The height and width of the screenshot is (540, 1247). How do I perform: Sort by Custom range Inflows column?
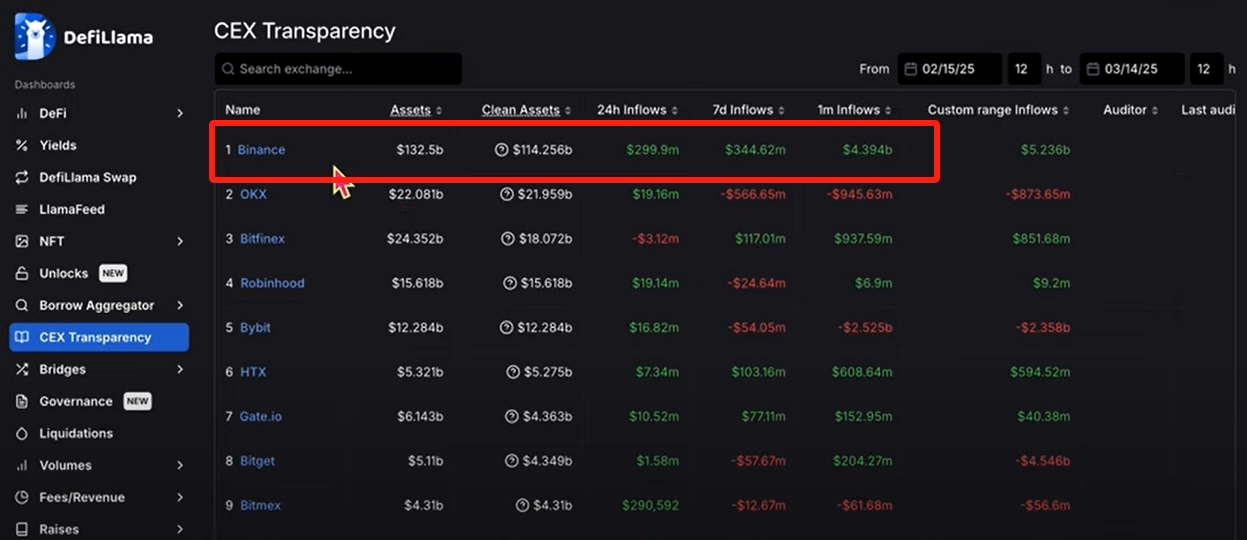999,110
